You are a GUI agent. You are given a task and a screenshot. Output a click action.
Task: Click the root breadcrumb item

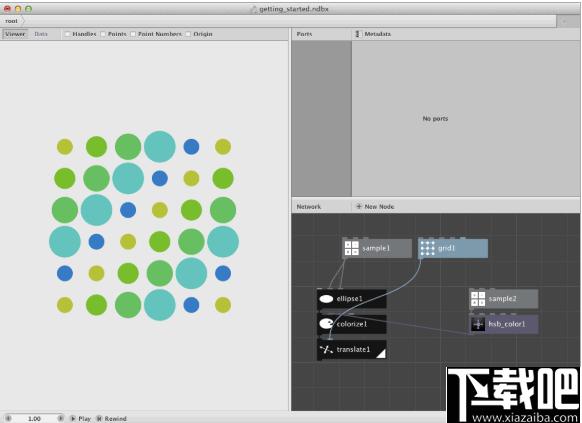(12, 21)
